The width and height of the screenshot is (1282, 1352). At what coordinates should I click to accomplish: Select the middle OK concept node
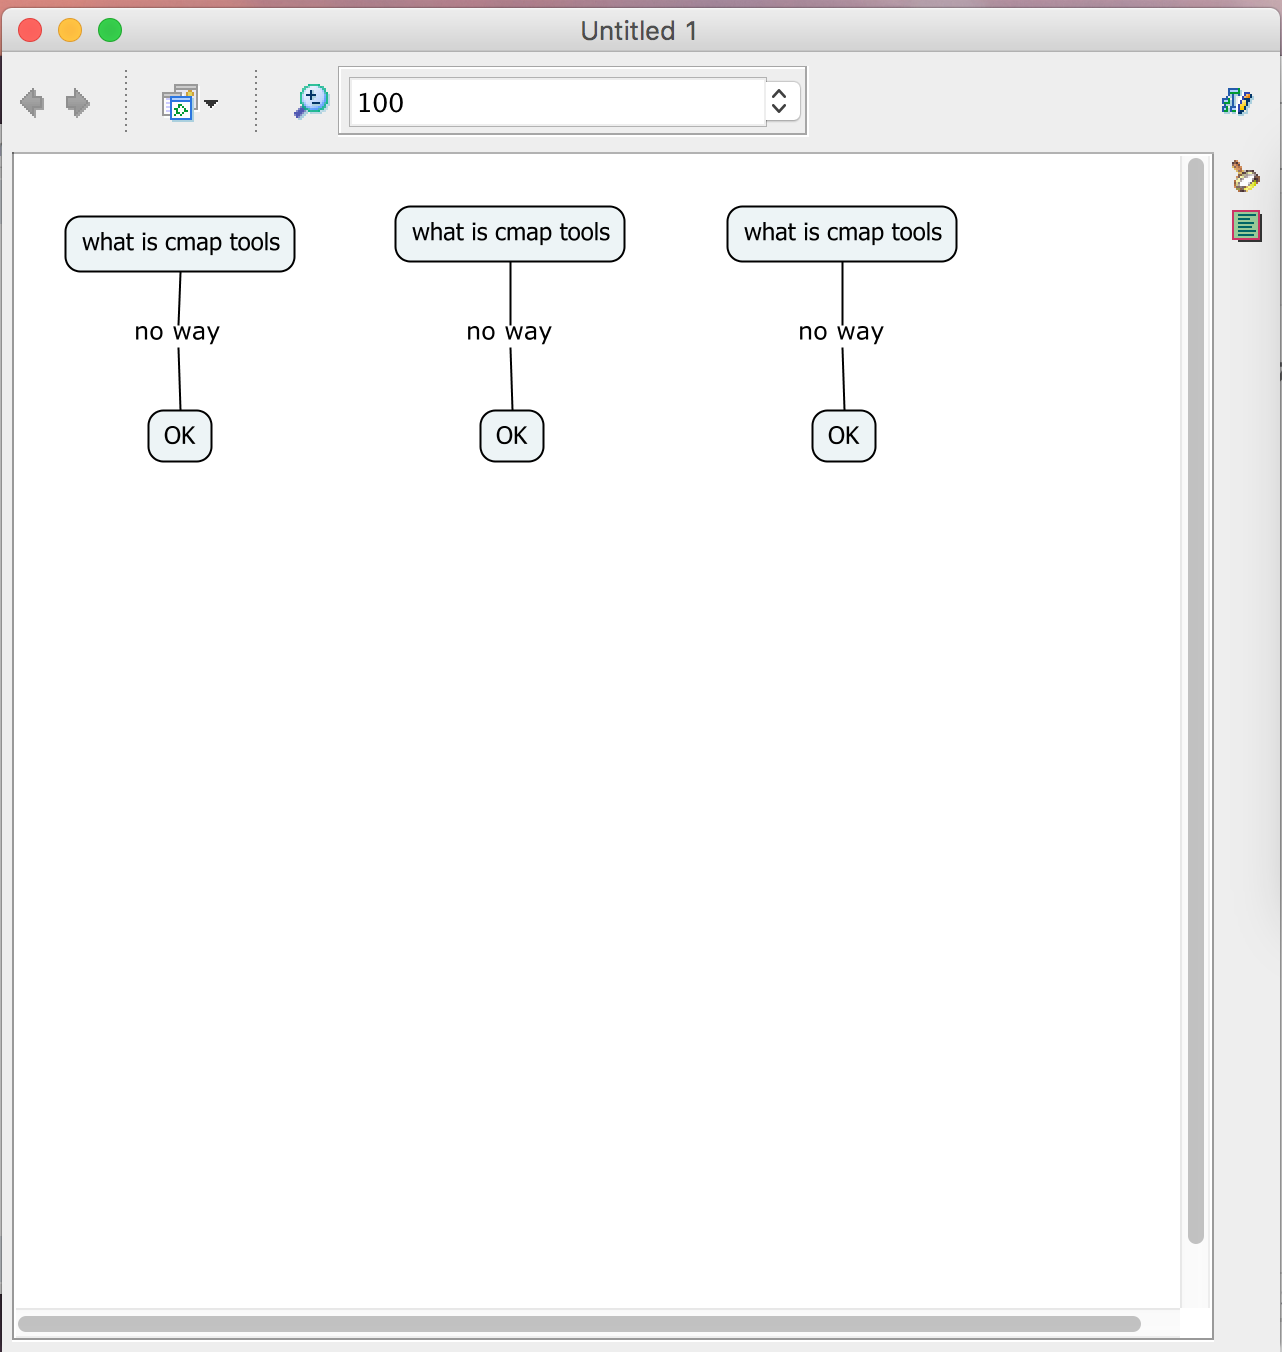click(512, 436)
